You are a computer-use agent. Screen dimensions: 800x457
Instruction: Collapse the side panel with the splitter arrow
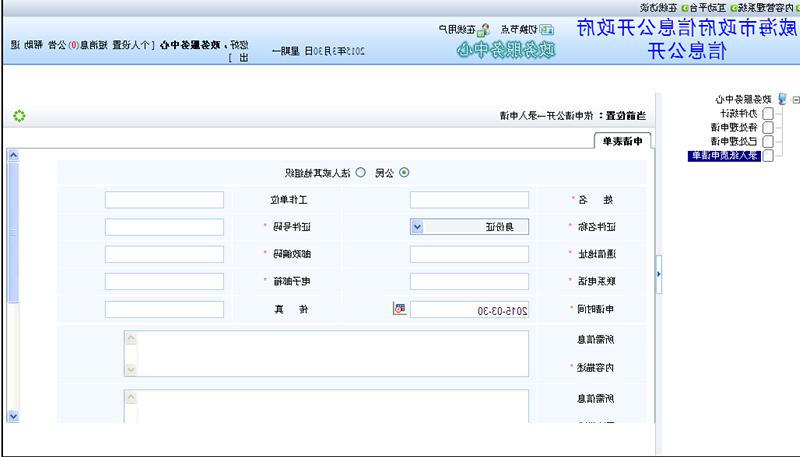click(659, 274)
